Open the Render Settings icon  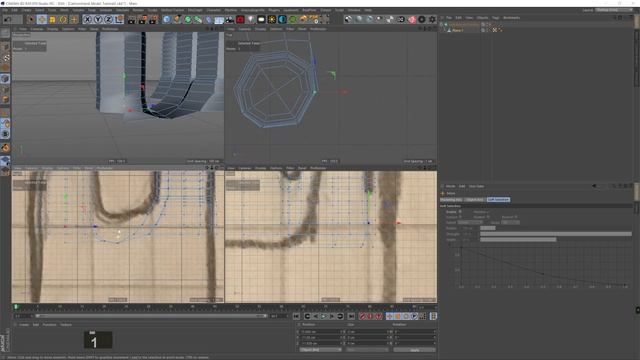tap(153, 19)
